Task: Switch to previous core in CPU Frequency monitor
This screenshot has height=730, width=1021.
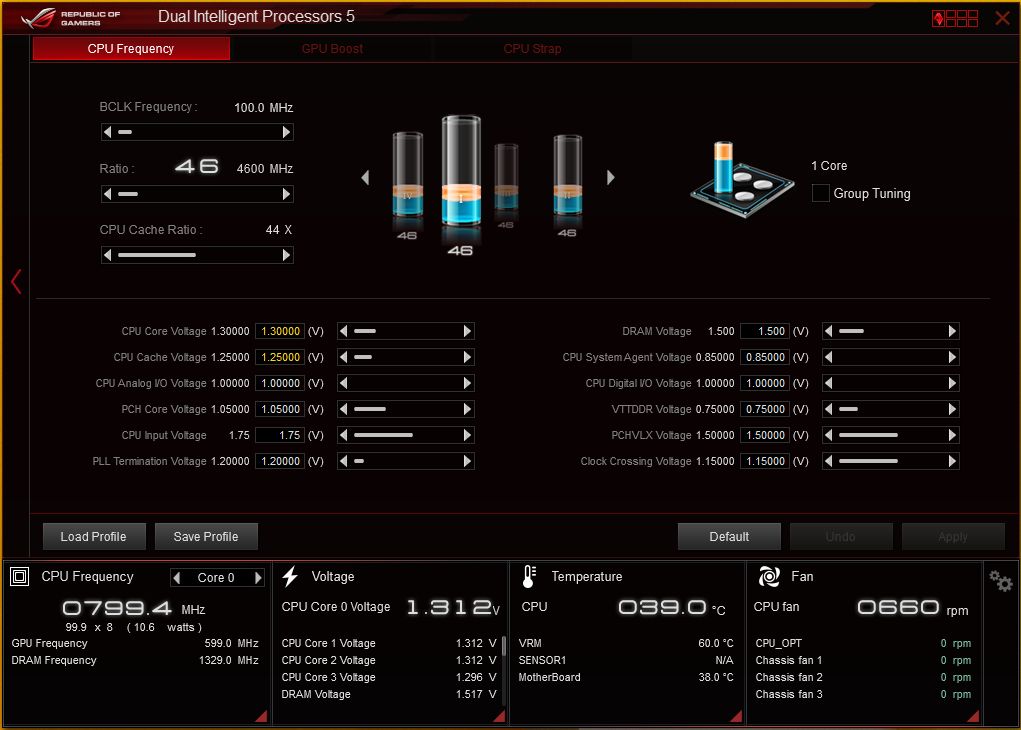Action: pyautogui.click(x=176, y=578)
